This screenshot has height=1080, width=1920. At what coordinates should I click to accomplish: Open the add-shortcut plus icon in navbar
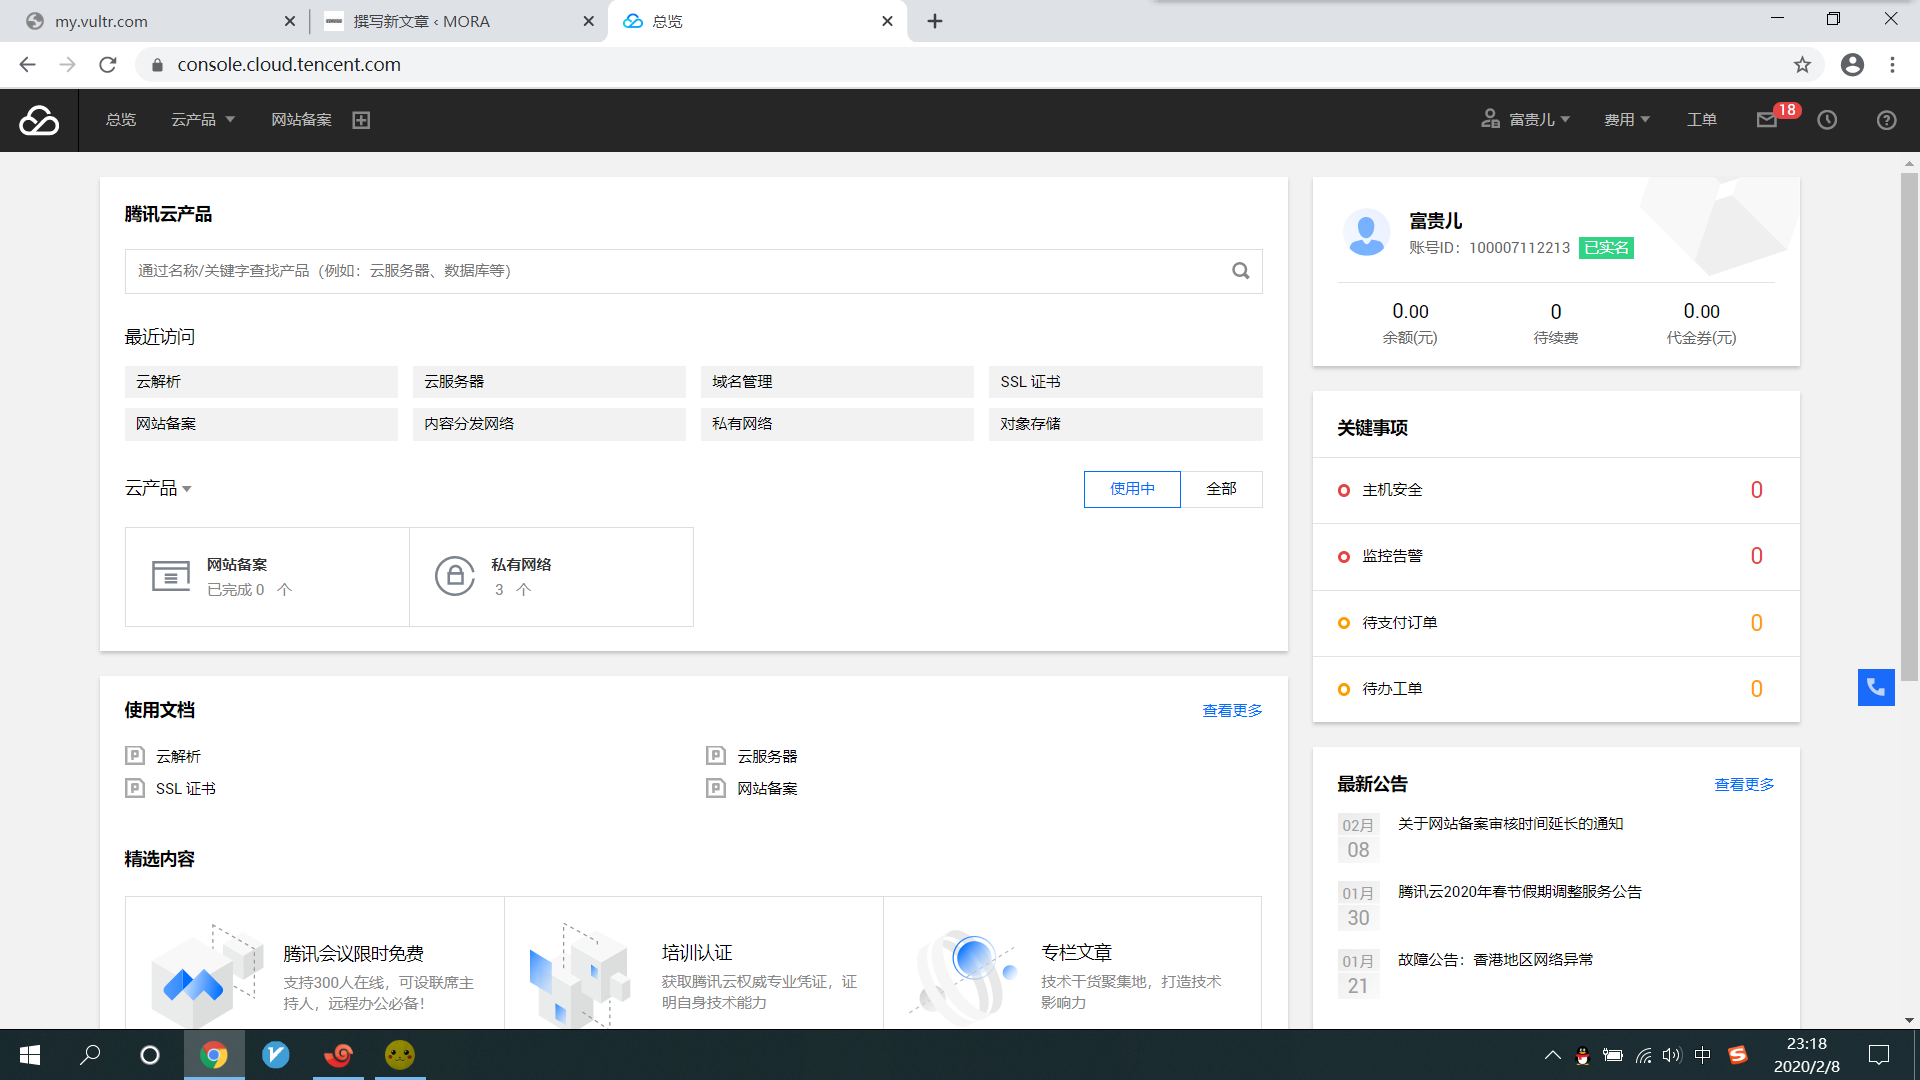pos(361,120)
